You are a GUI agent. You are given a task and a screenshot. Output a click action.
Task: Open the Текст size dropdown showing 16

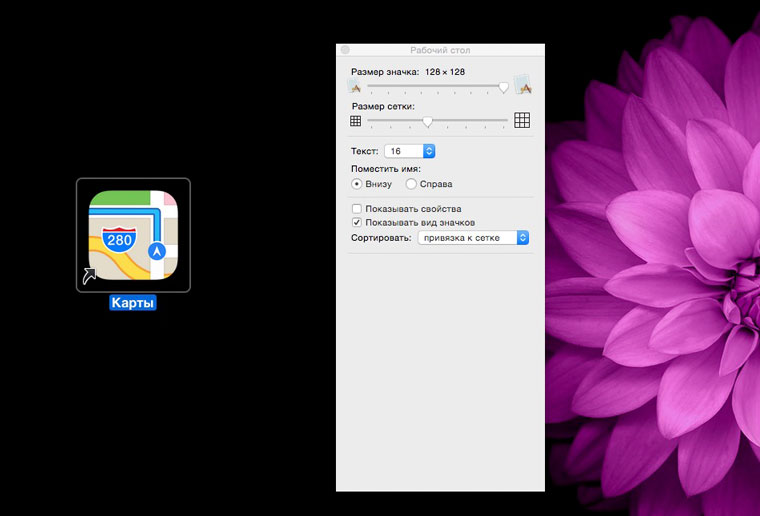point(410,151)
